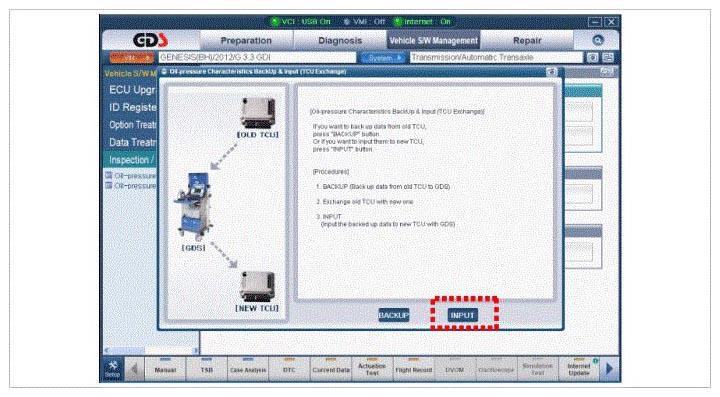
Task: Click the sidebar scrollbar right arrow
Action: pos(196,350)
